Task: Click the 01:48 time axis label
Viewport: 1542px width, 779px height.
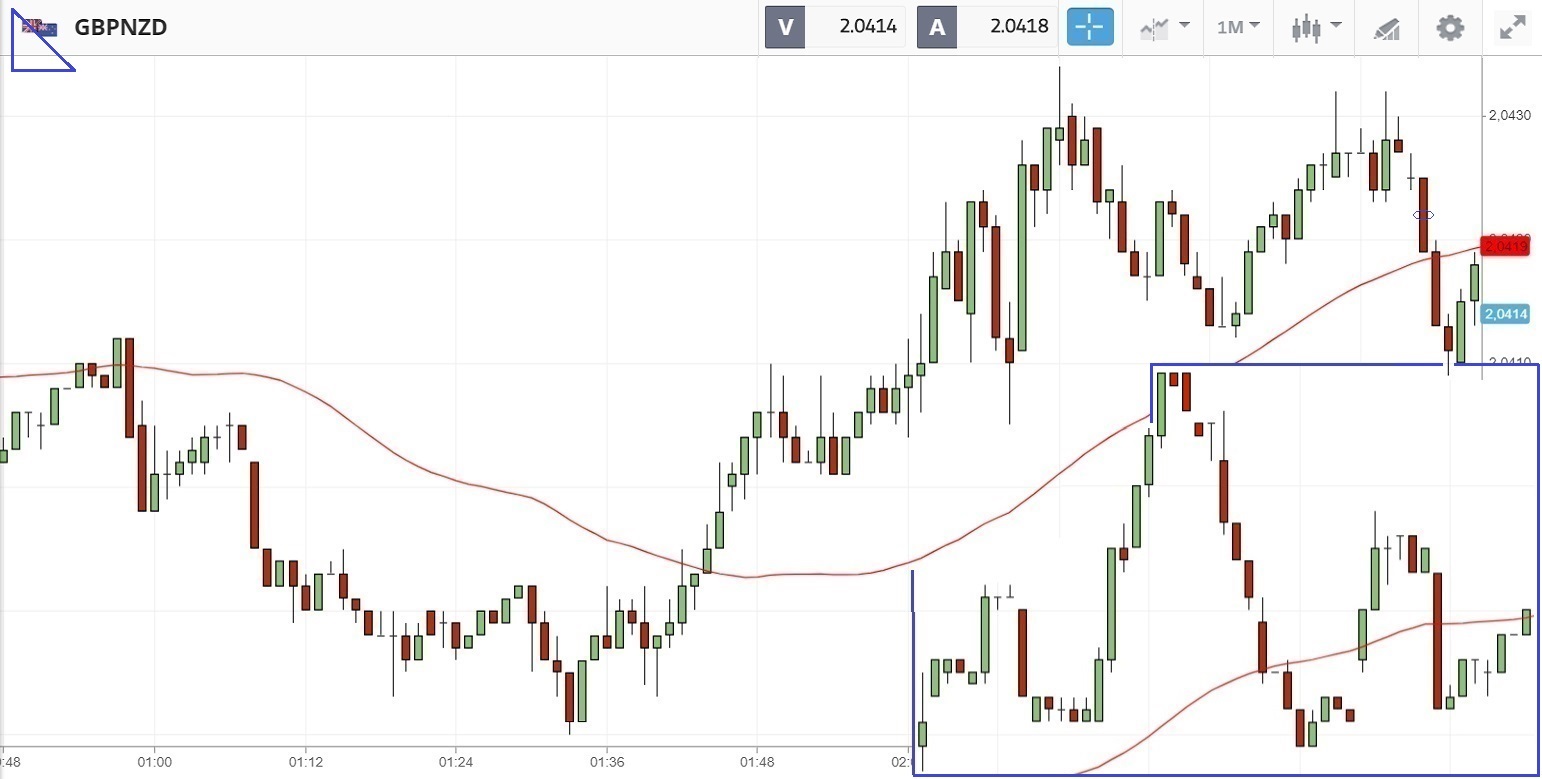Action: tap(757, 762)
